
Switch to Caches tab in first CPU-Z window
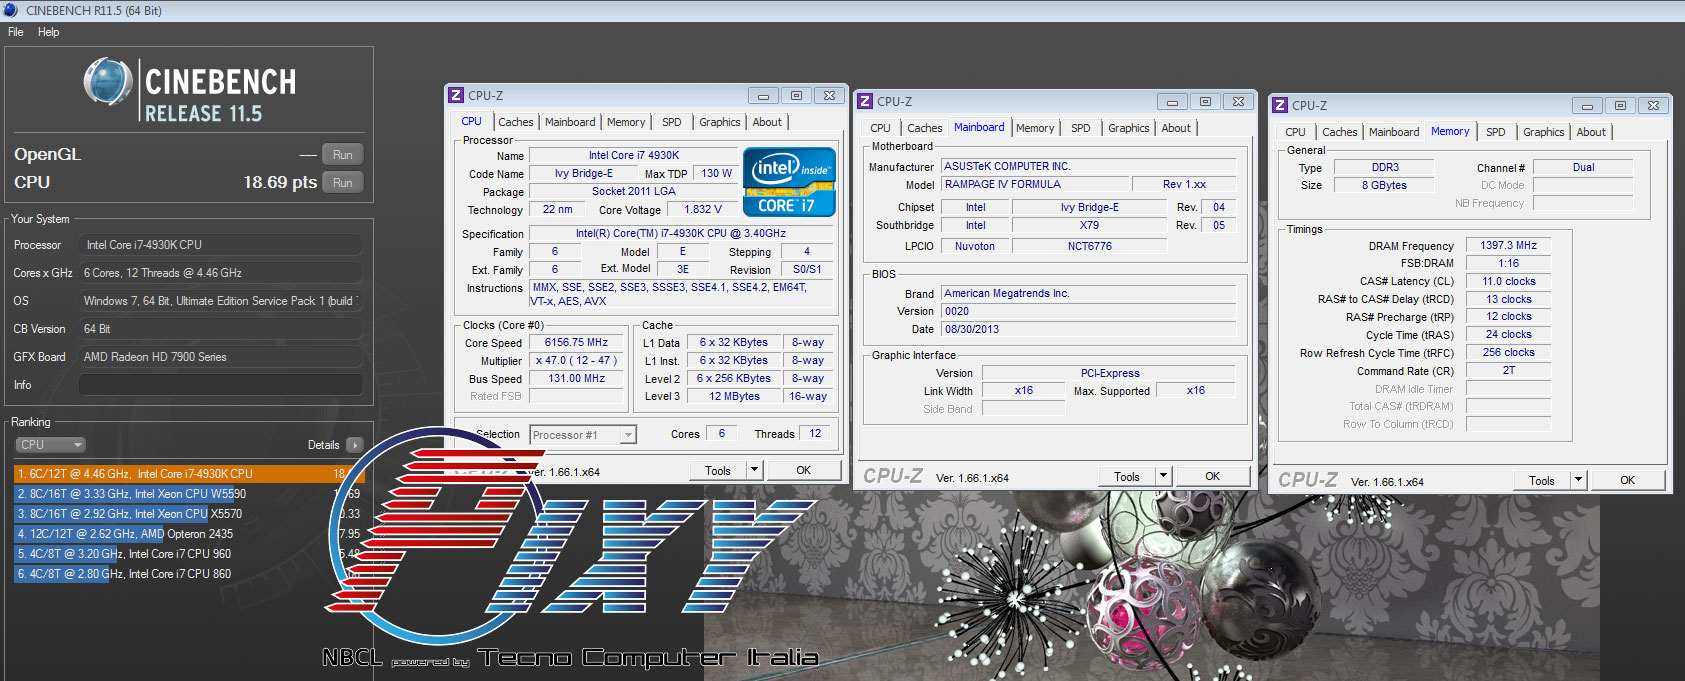(516, 122)
